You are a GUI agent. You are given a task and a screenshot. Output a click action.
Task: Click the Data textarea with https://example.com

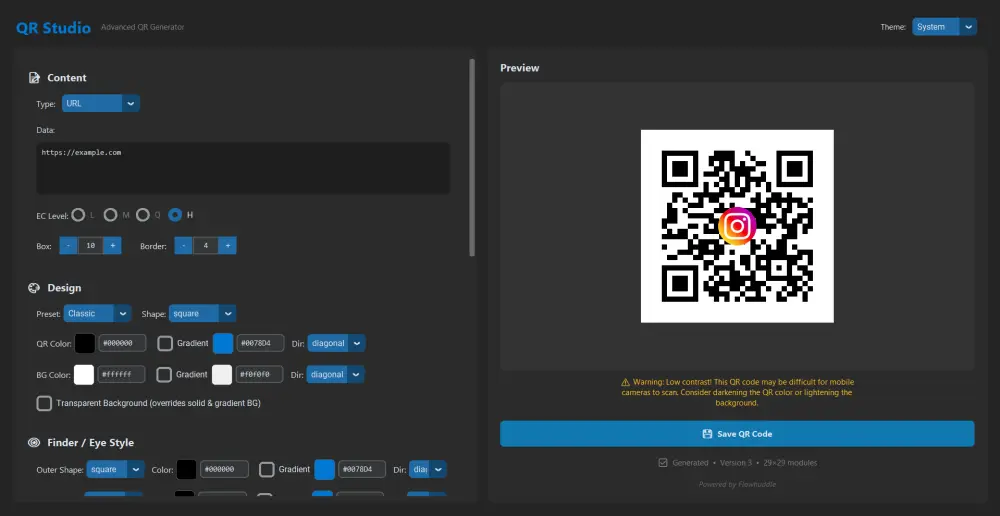[243, 168]
